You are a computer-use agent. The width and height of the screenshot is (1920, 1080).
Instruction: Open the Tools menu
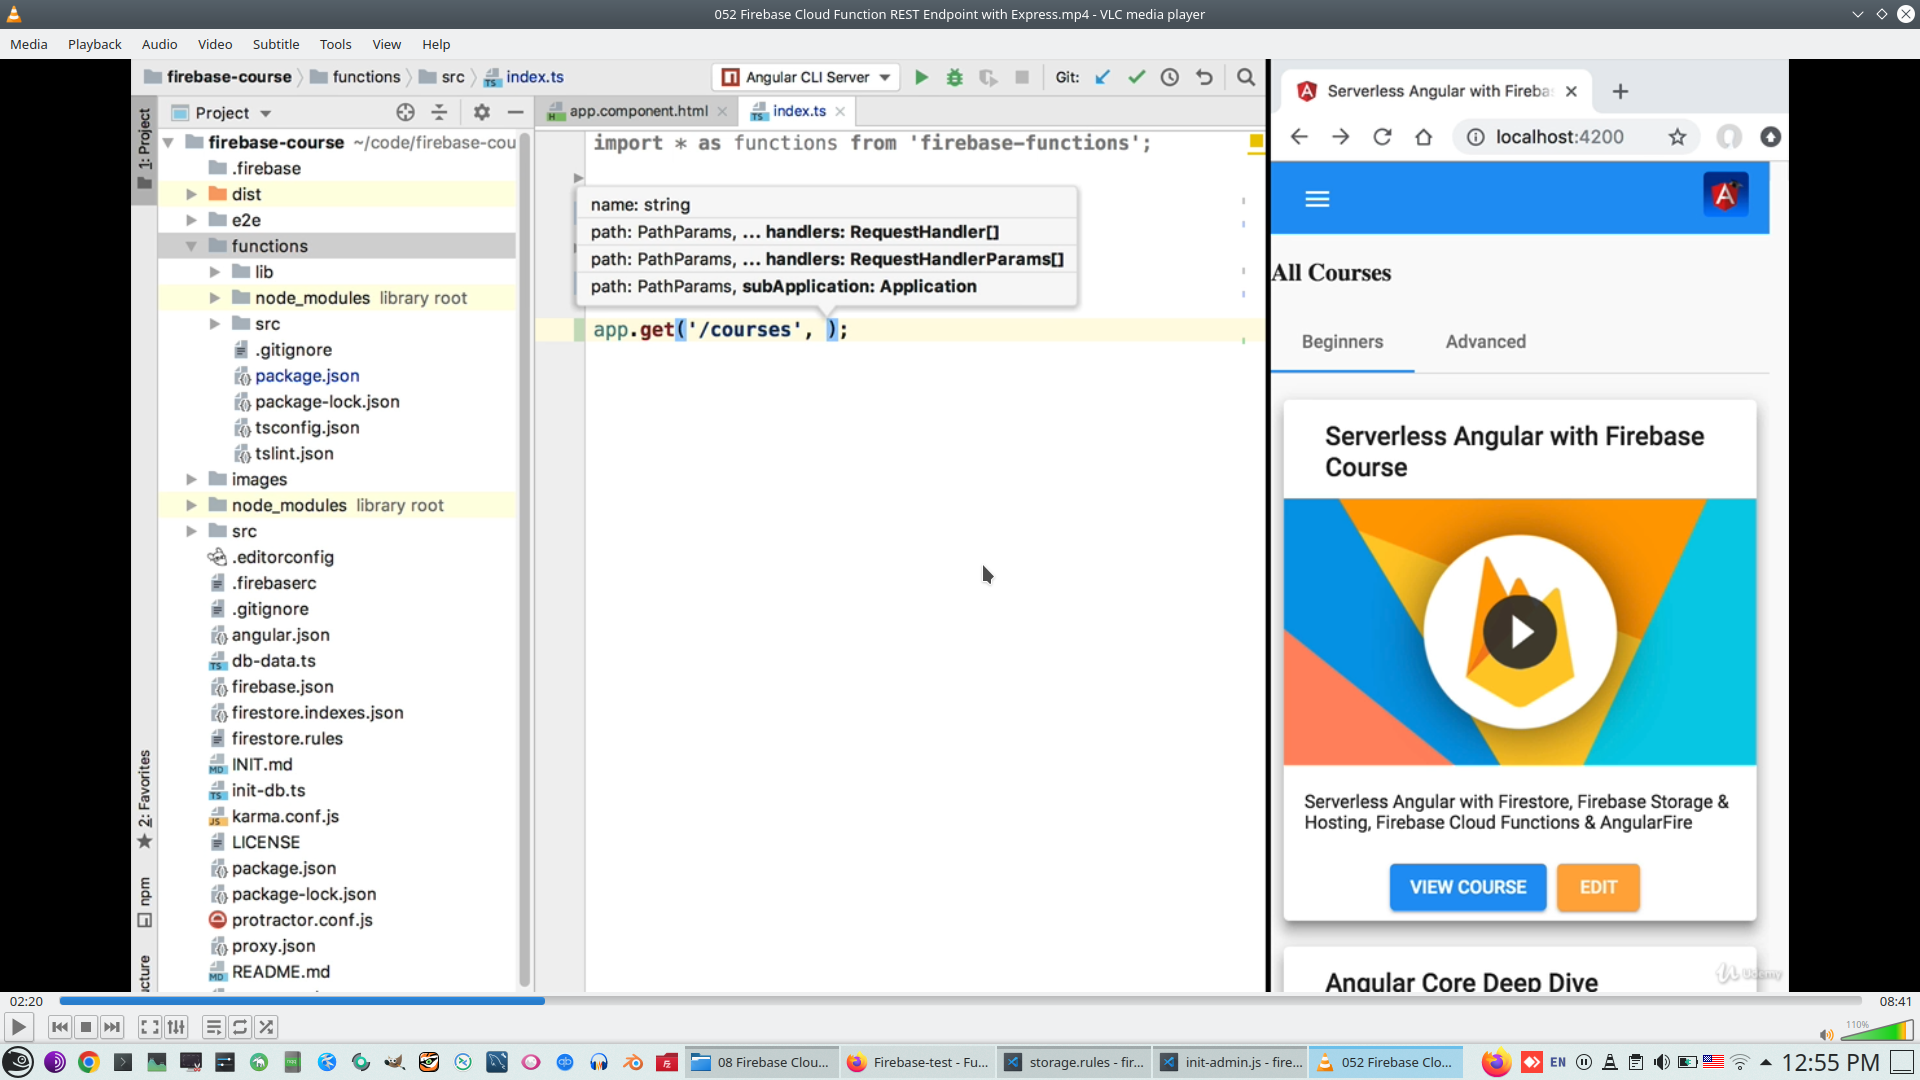[335, 44]
